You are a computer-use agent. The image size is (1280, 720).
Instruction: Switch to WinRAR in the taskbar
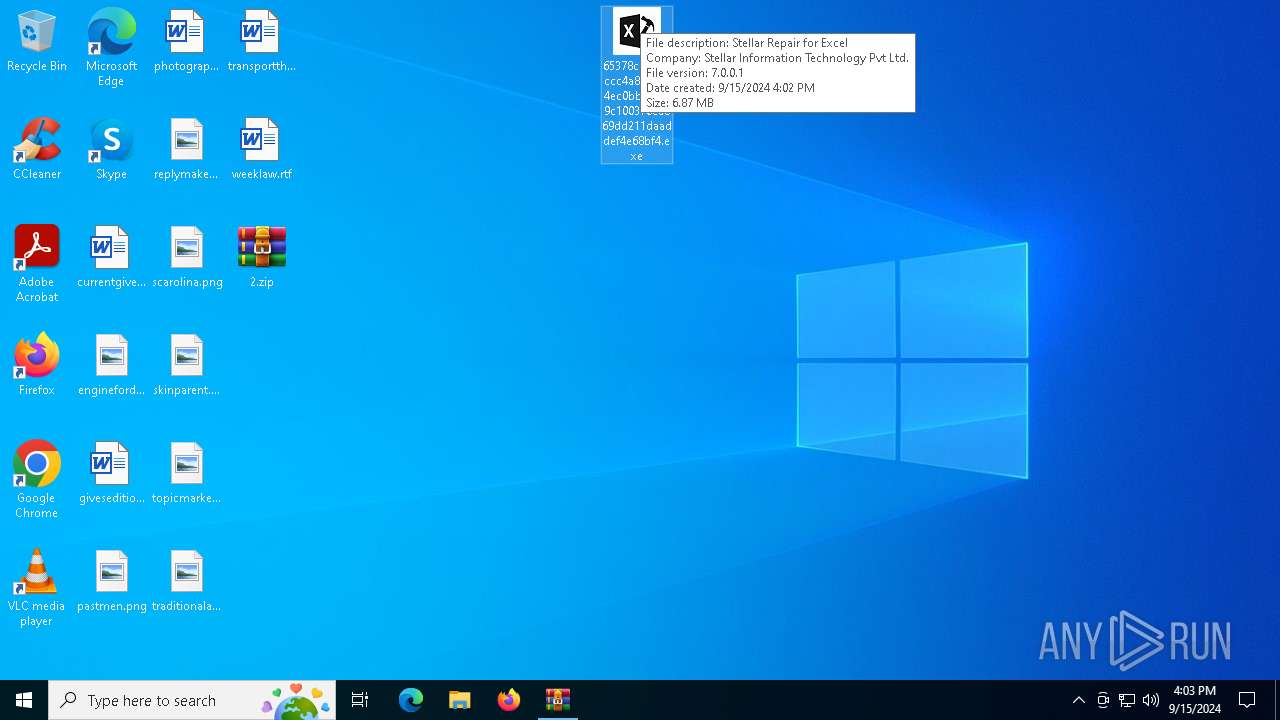[558, 700]
